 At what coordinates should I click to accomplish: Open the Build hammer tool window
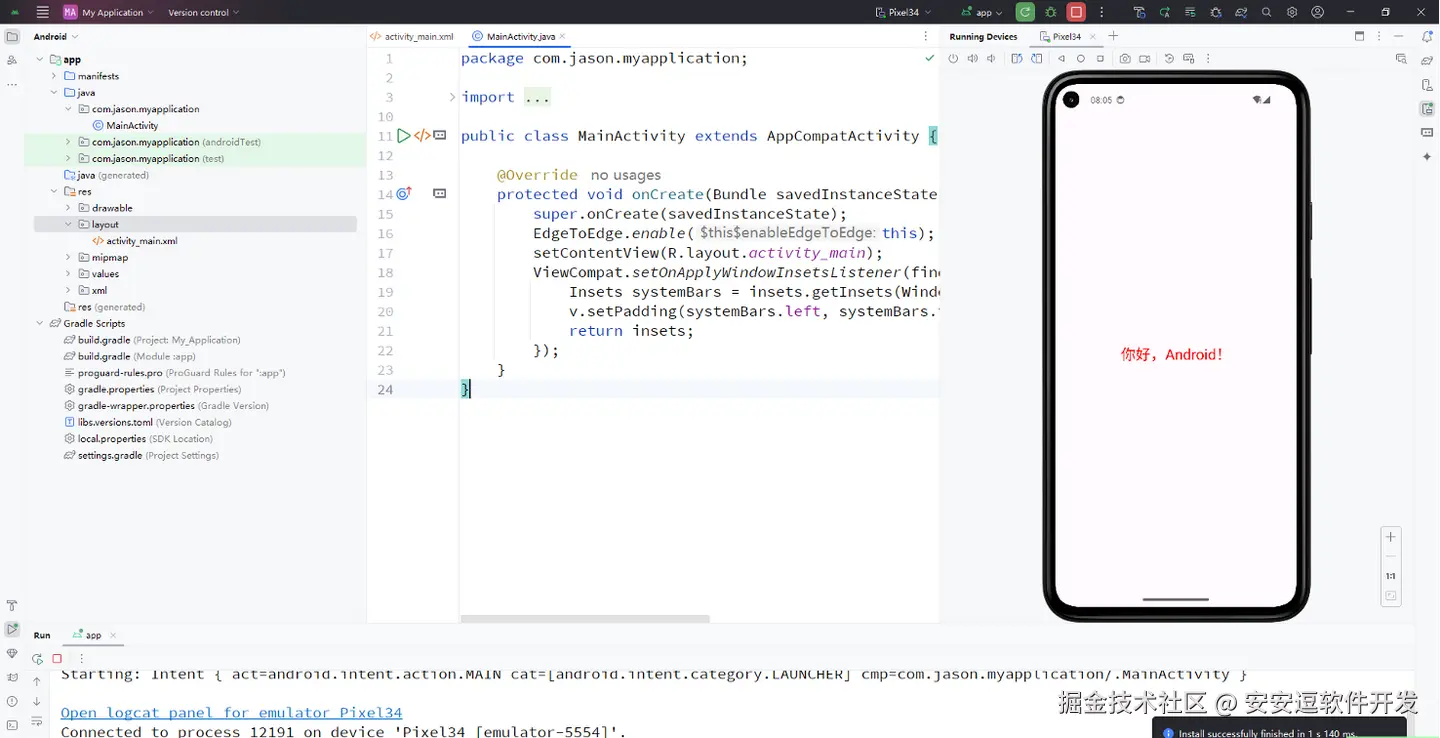pos(12,606)
